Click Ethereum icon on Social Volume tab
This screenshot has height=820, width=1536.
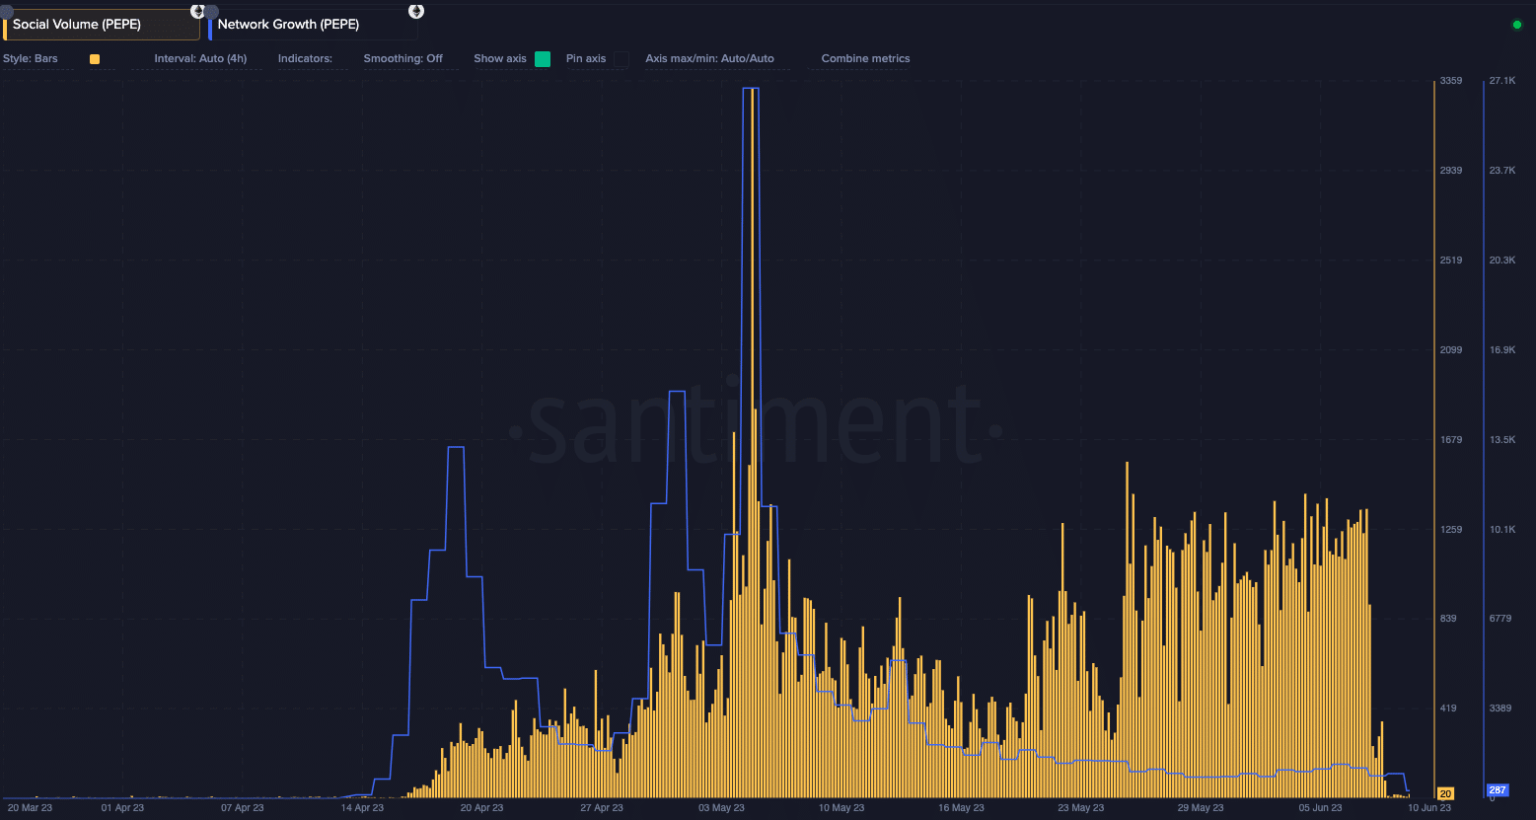point(197,11)
